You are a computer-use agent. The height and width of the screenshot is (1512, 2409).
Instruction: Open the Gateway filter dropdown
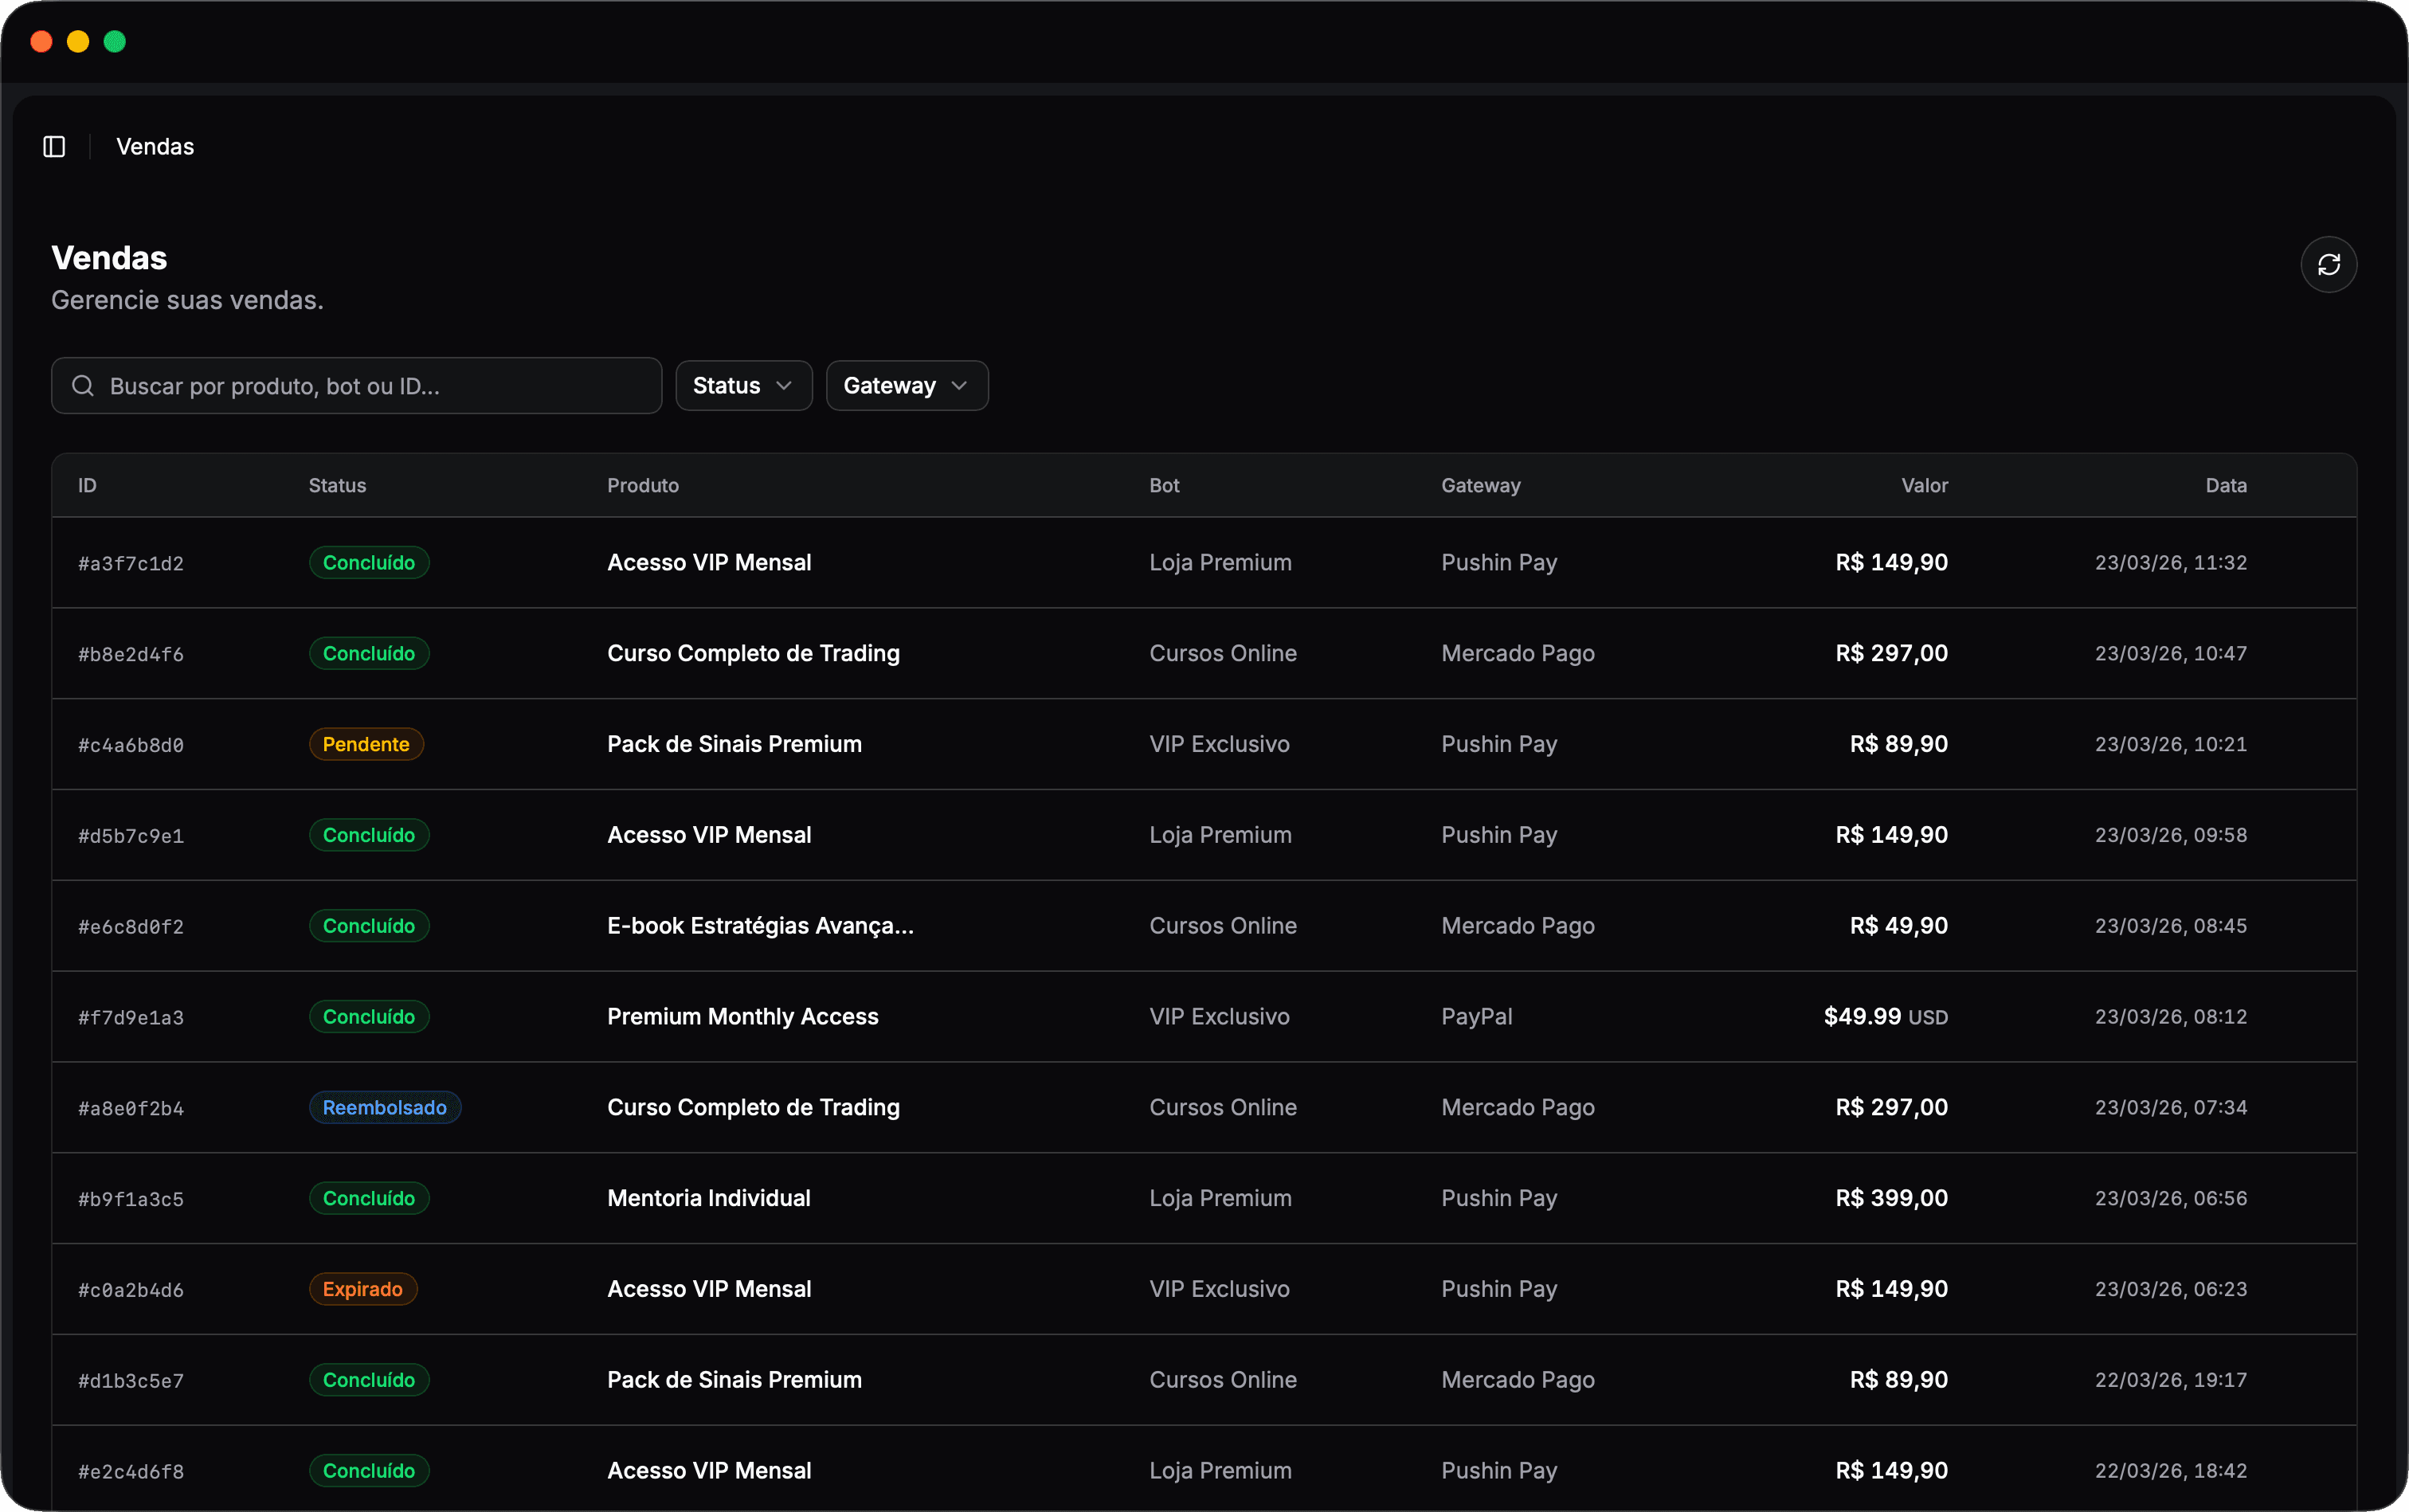(x=906, y=386)
